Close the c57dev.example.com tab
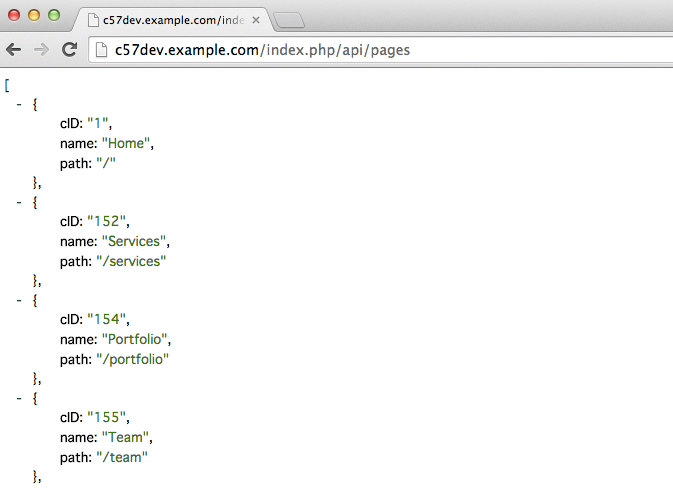 pyautogui.click(x=256, y=20)
